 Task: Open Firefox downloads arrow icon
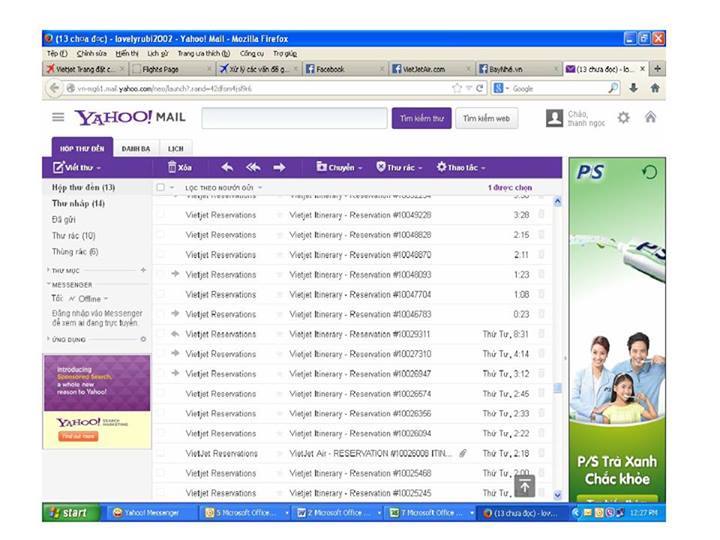point(633,88)
